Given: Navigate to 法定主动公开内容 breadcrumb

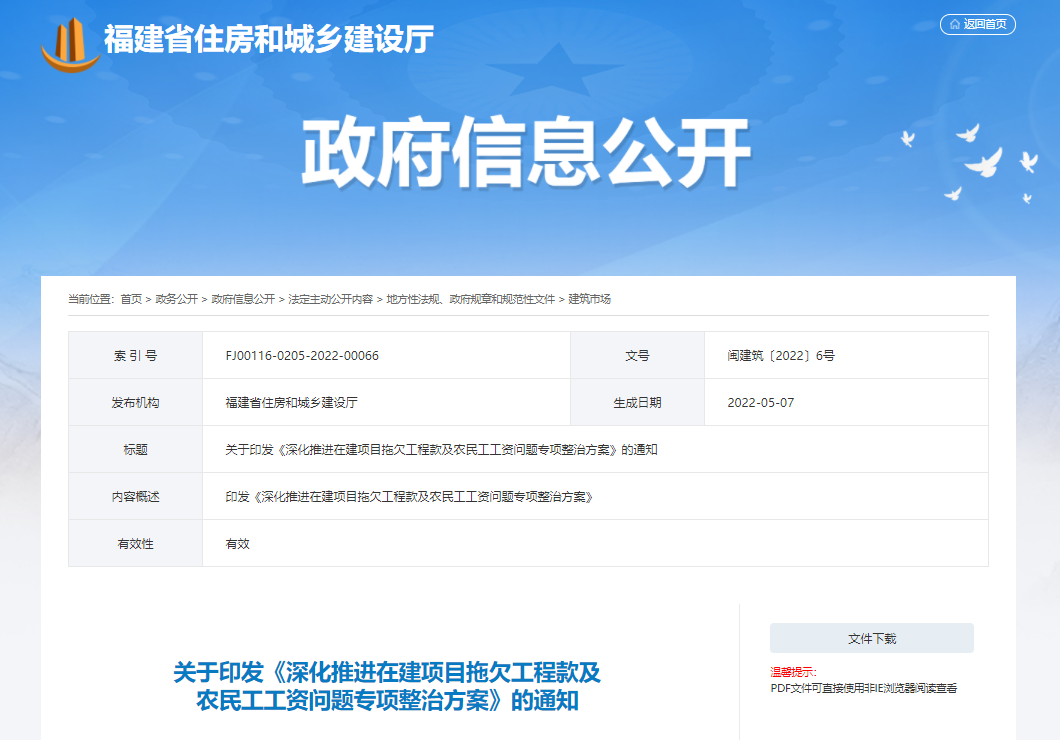Looking at the screenshot, I should pyautogui.click(x=330, y=299).
